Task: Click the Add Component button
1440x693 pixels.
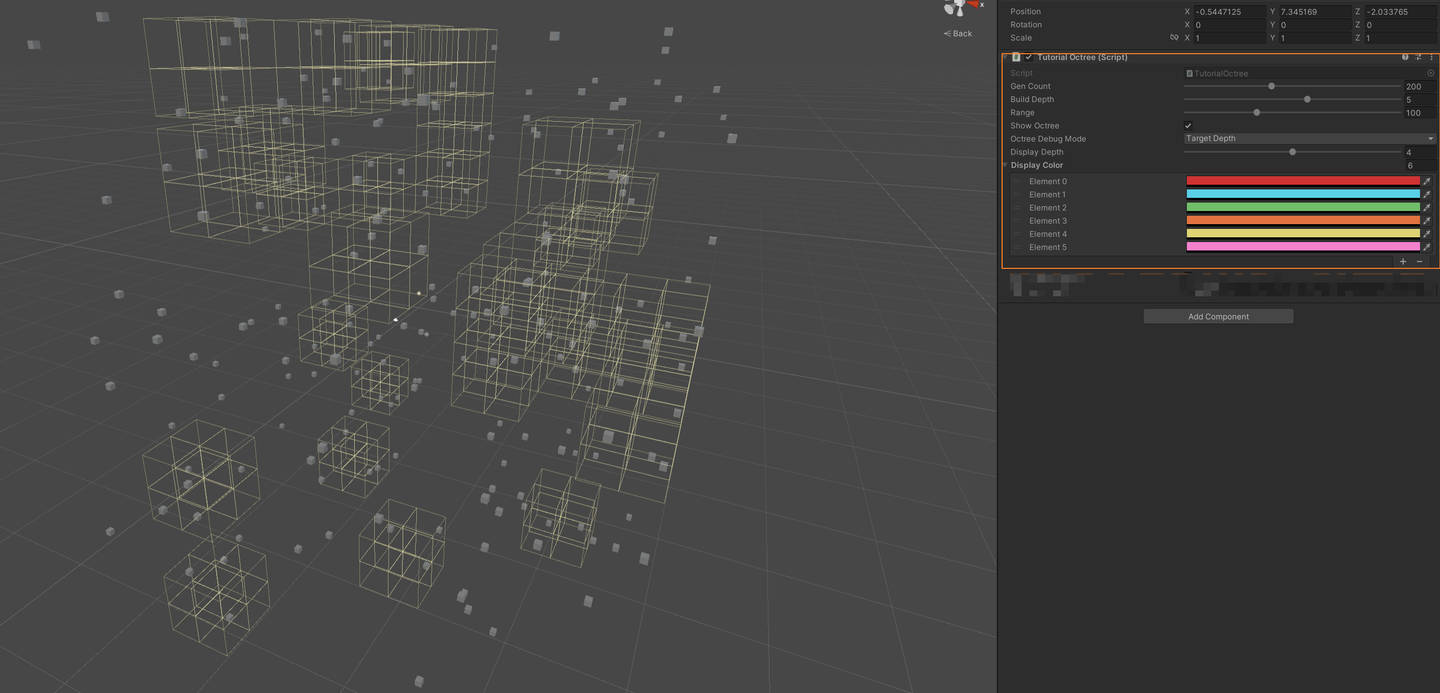Action: (1218, 316)
